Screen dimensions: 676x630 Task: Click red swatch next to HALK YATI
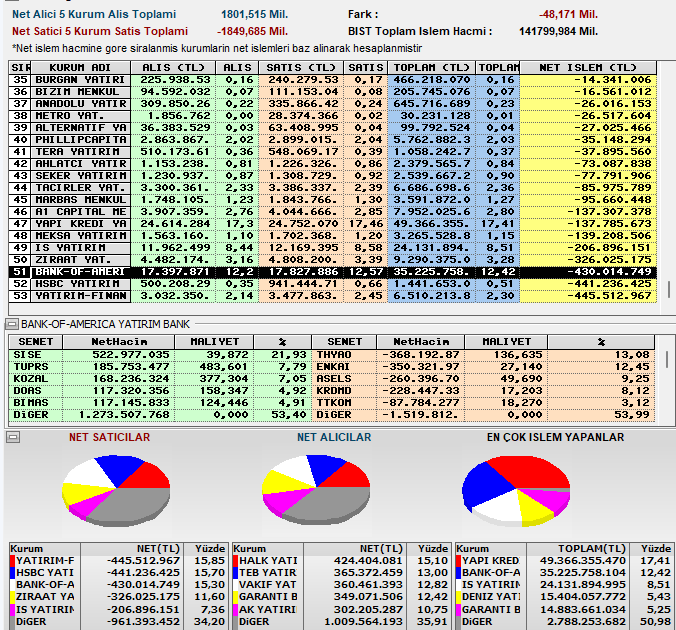coord(235,561)
